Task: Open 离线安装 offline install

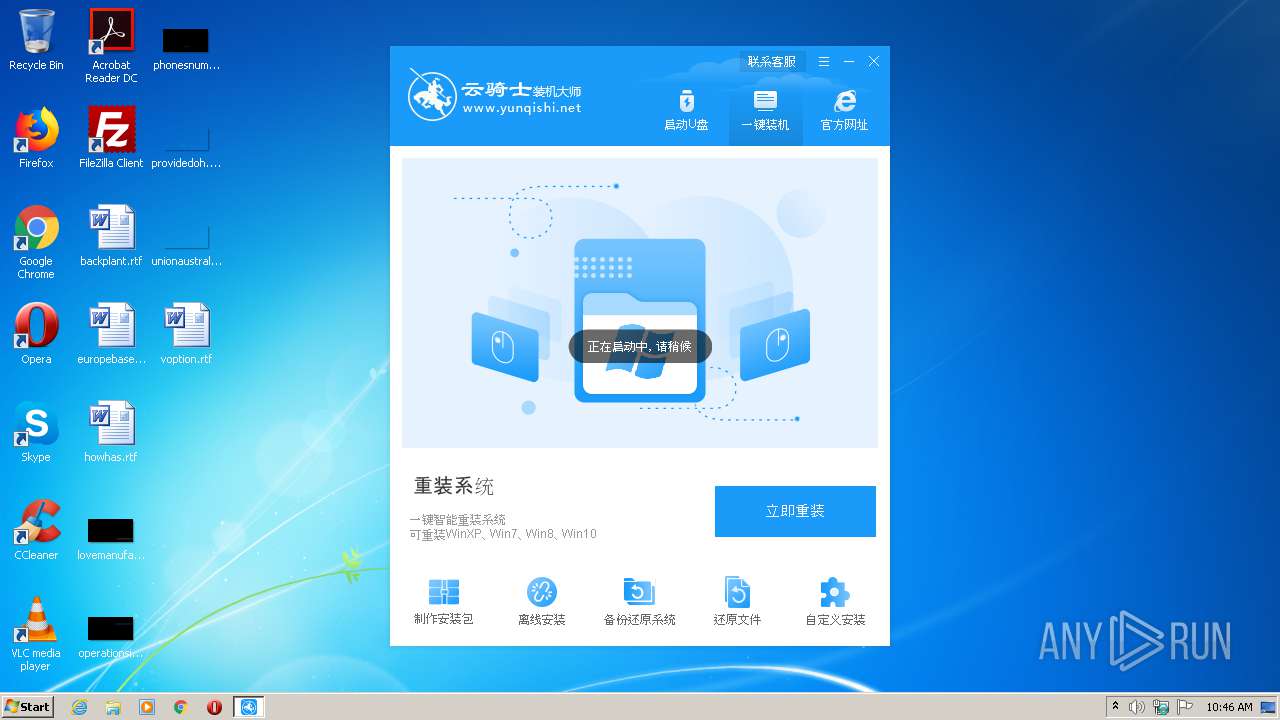Action: [x=541, y=602]
